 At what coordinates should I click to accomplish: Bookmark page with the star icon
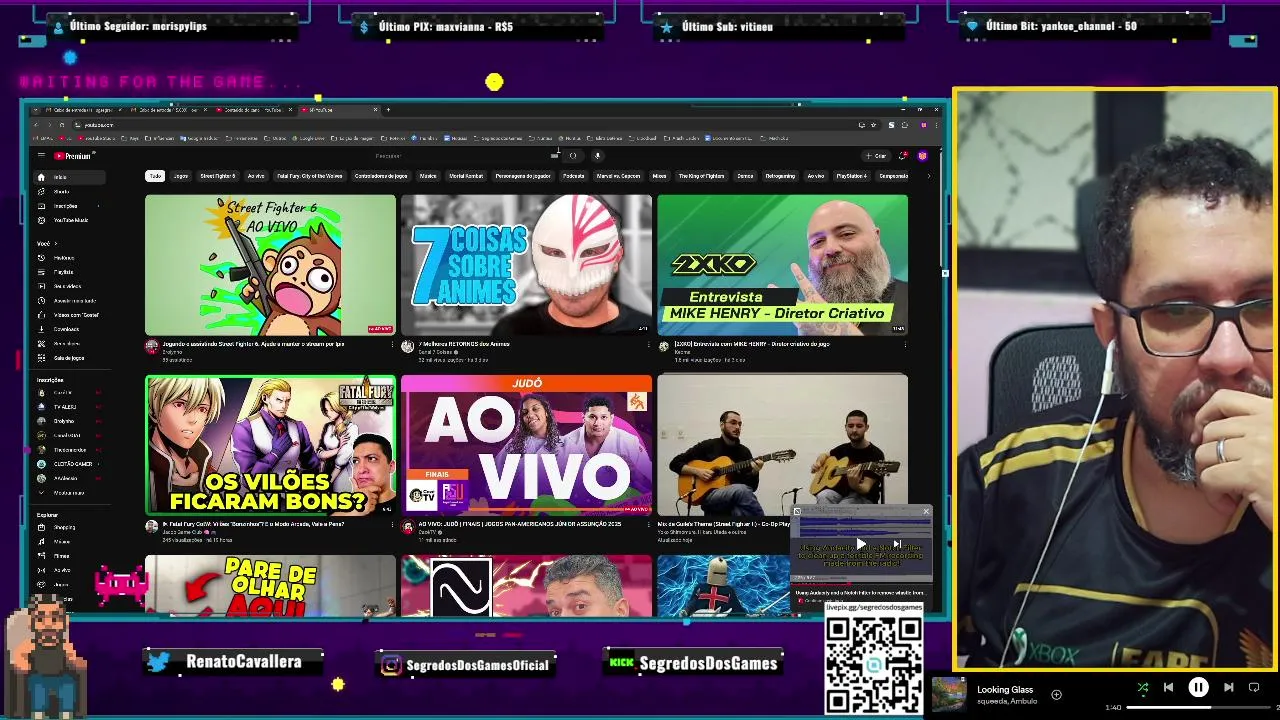[x=873, y=125]
